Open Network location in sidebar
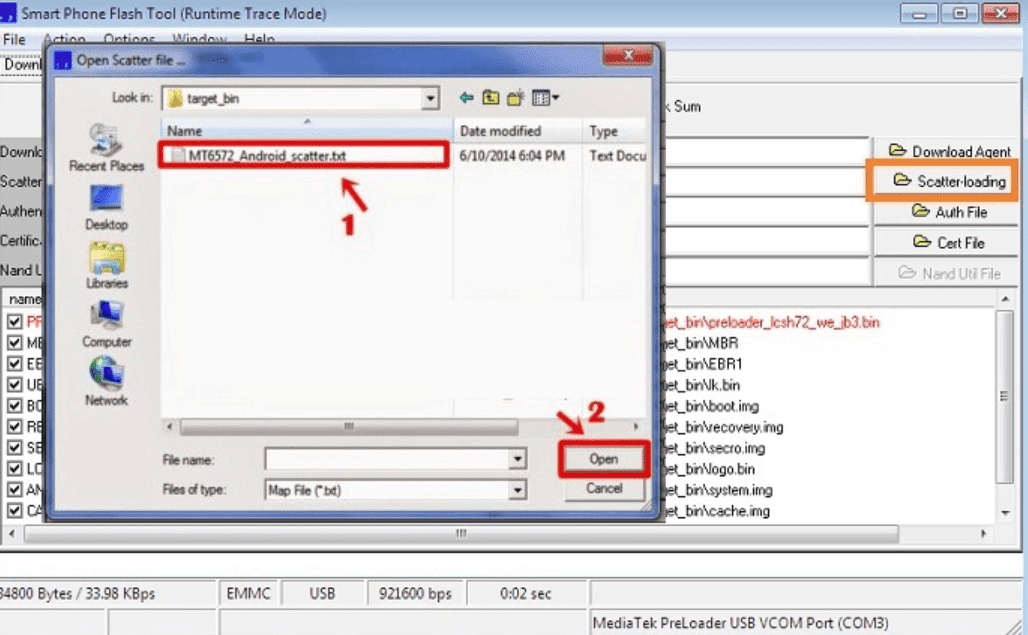 tap(106, 382)
